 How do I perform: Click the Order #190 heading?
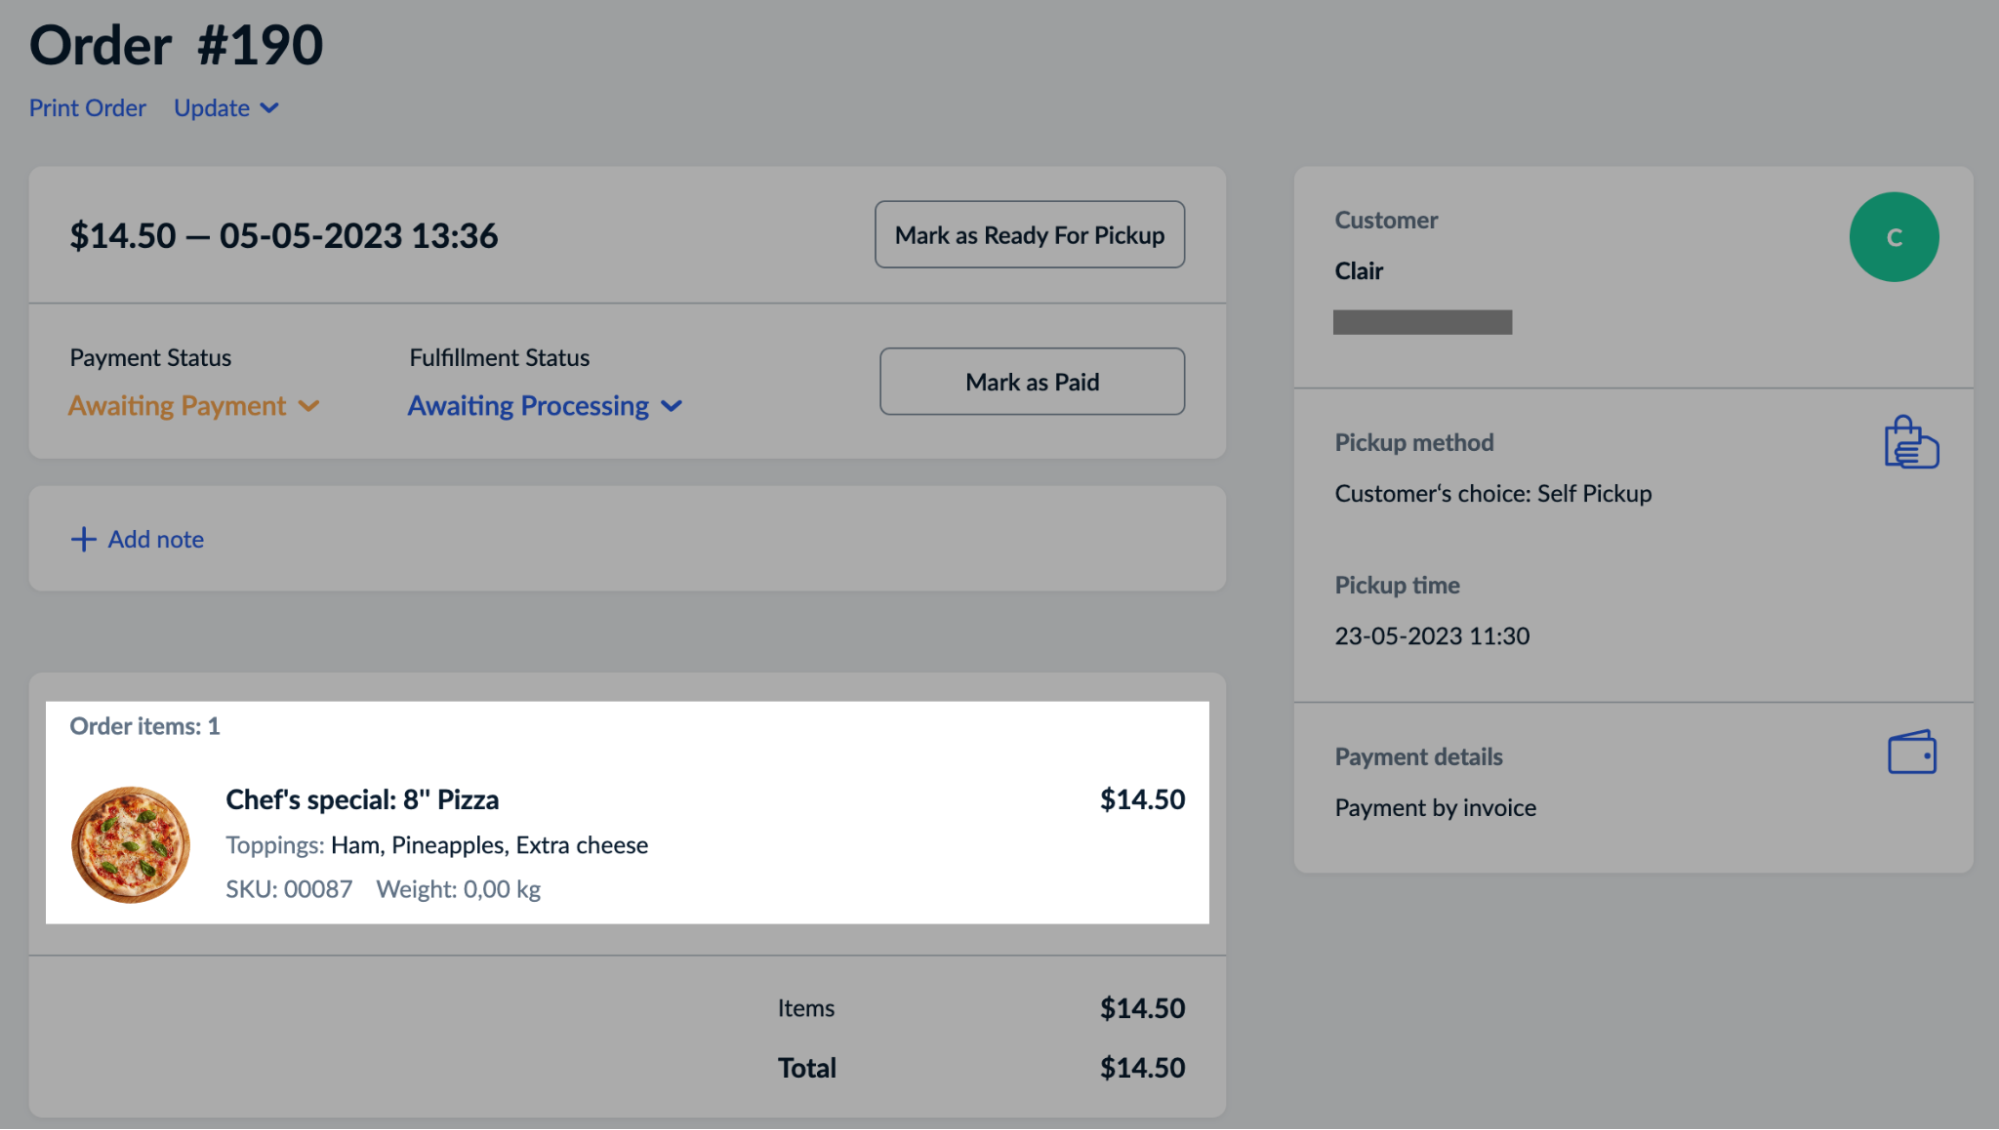[176, 45]
